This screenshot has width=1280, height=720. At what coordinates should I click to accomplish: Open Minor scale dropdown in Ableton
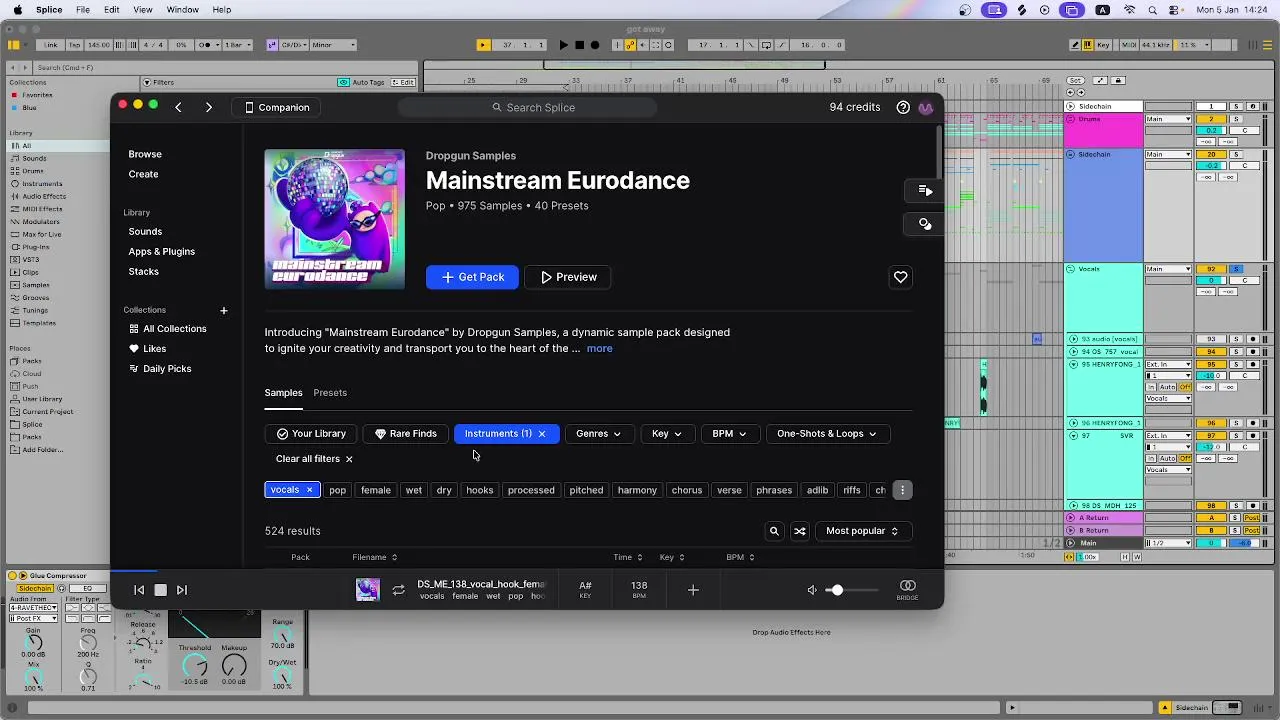pyautogui.click(x=334, y=45)
